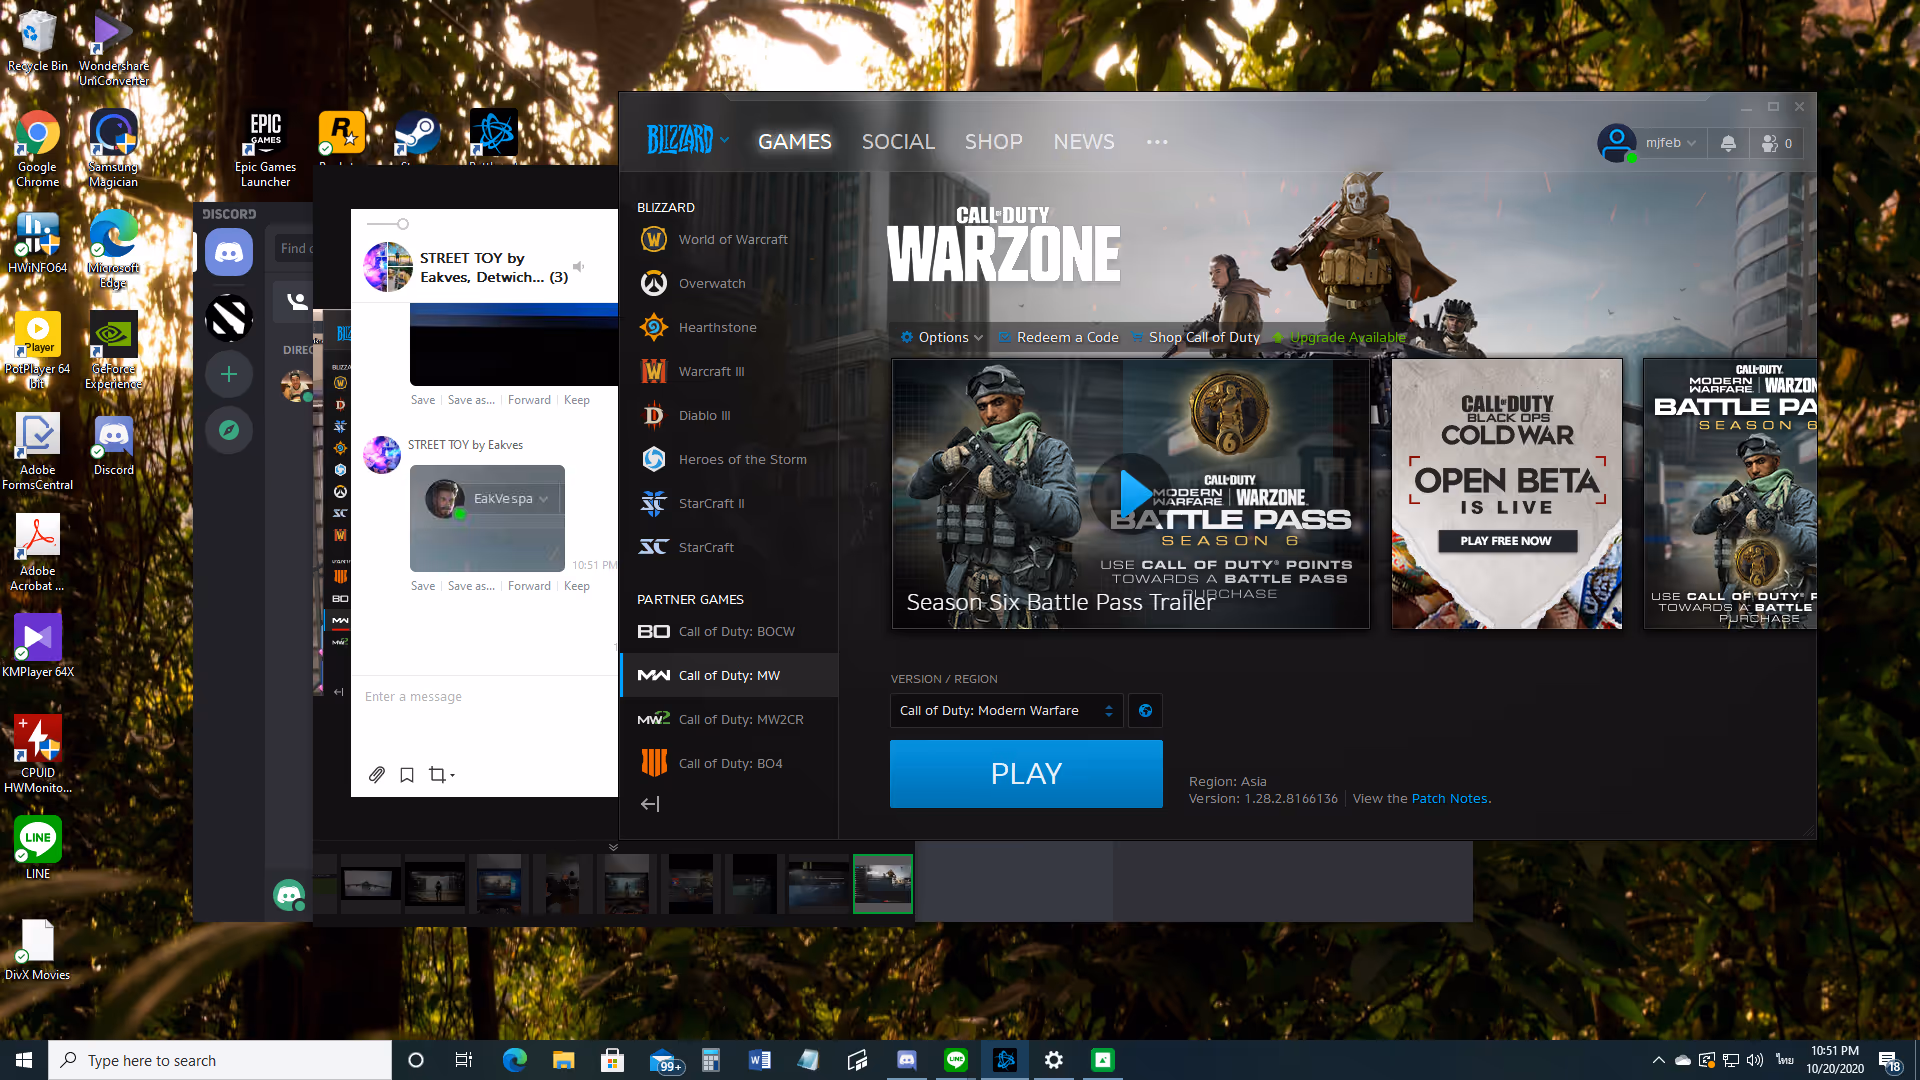This screenshot has width=1920, height=1080.
Task: Click the blue PLAY button
Action: 1026,773
